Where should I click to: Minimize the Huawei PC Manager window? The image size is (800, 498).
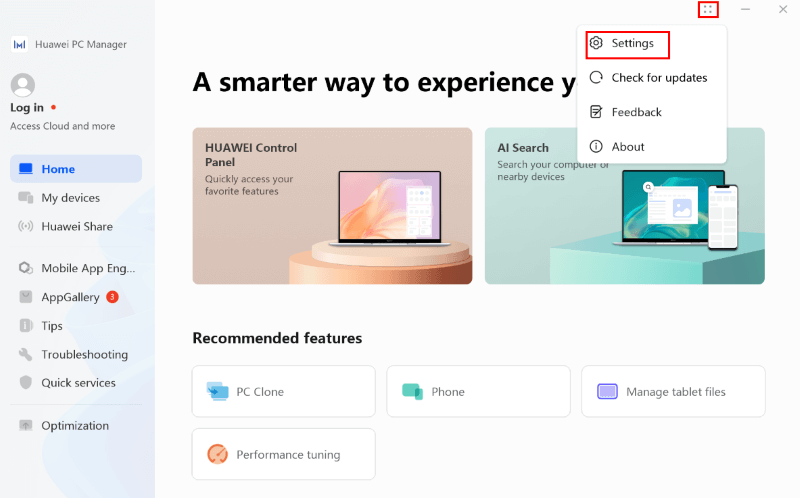click(745, 10)
